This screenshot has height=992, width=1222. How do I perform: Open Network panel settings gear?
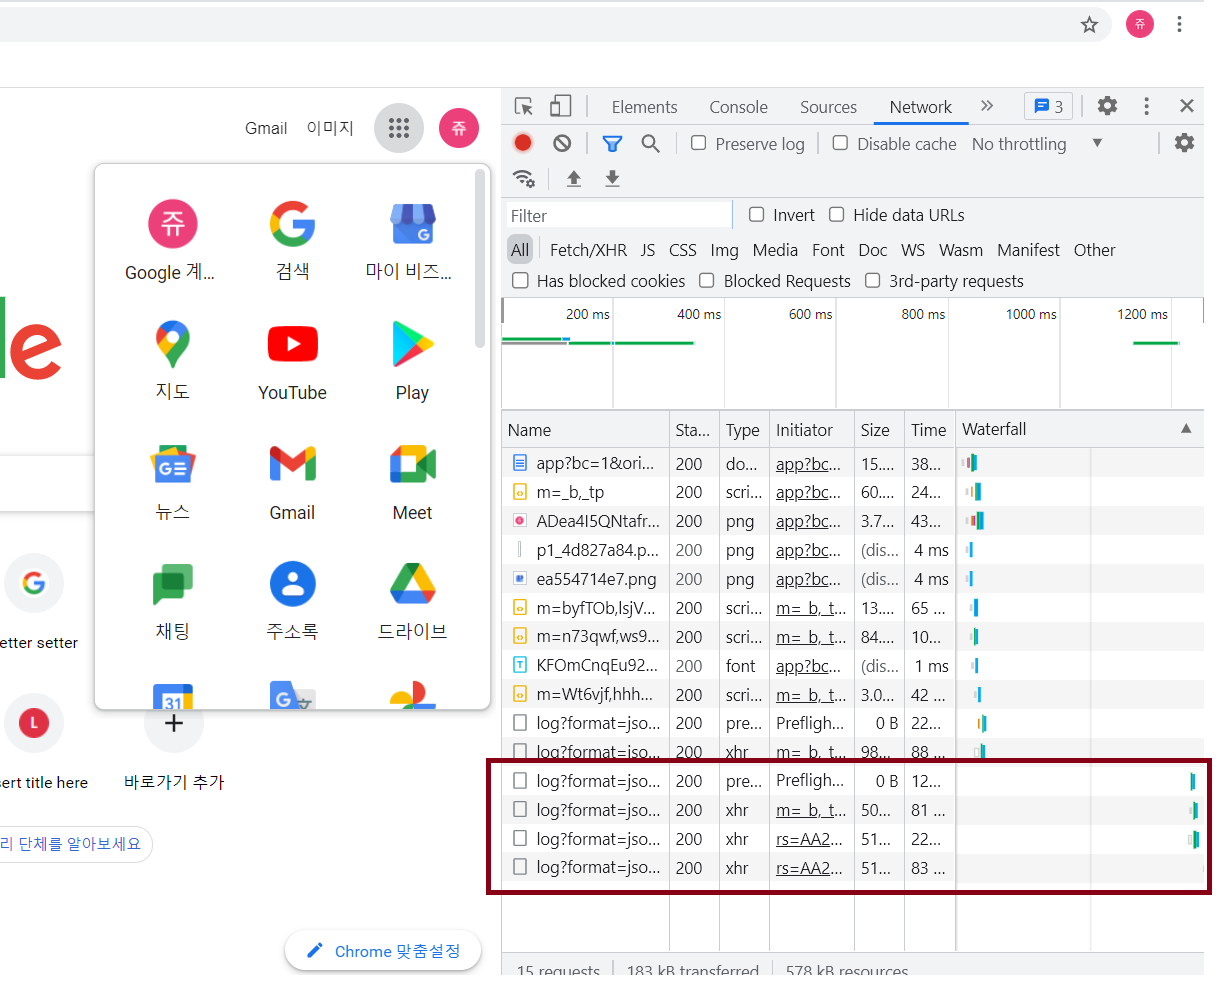[x=1184, y=142]
